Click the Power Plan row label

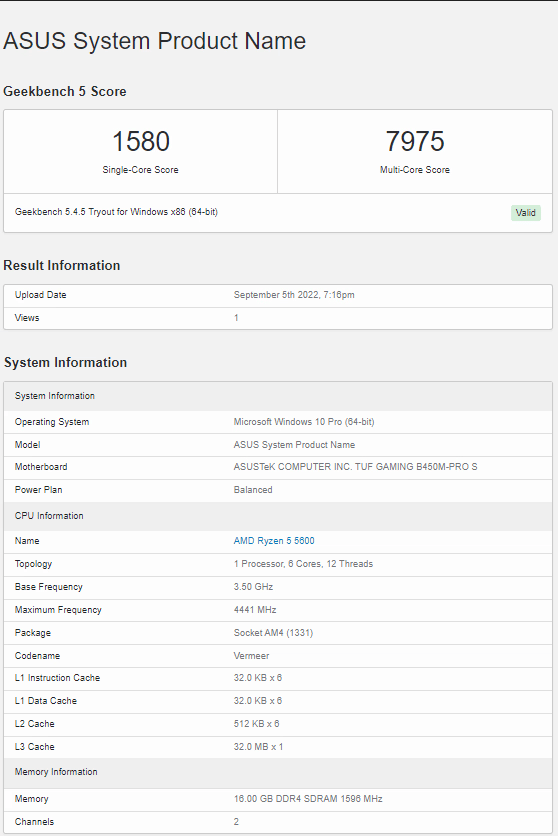pos(38,490)
